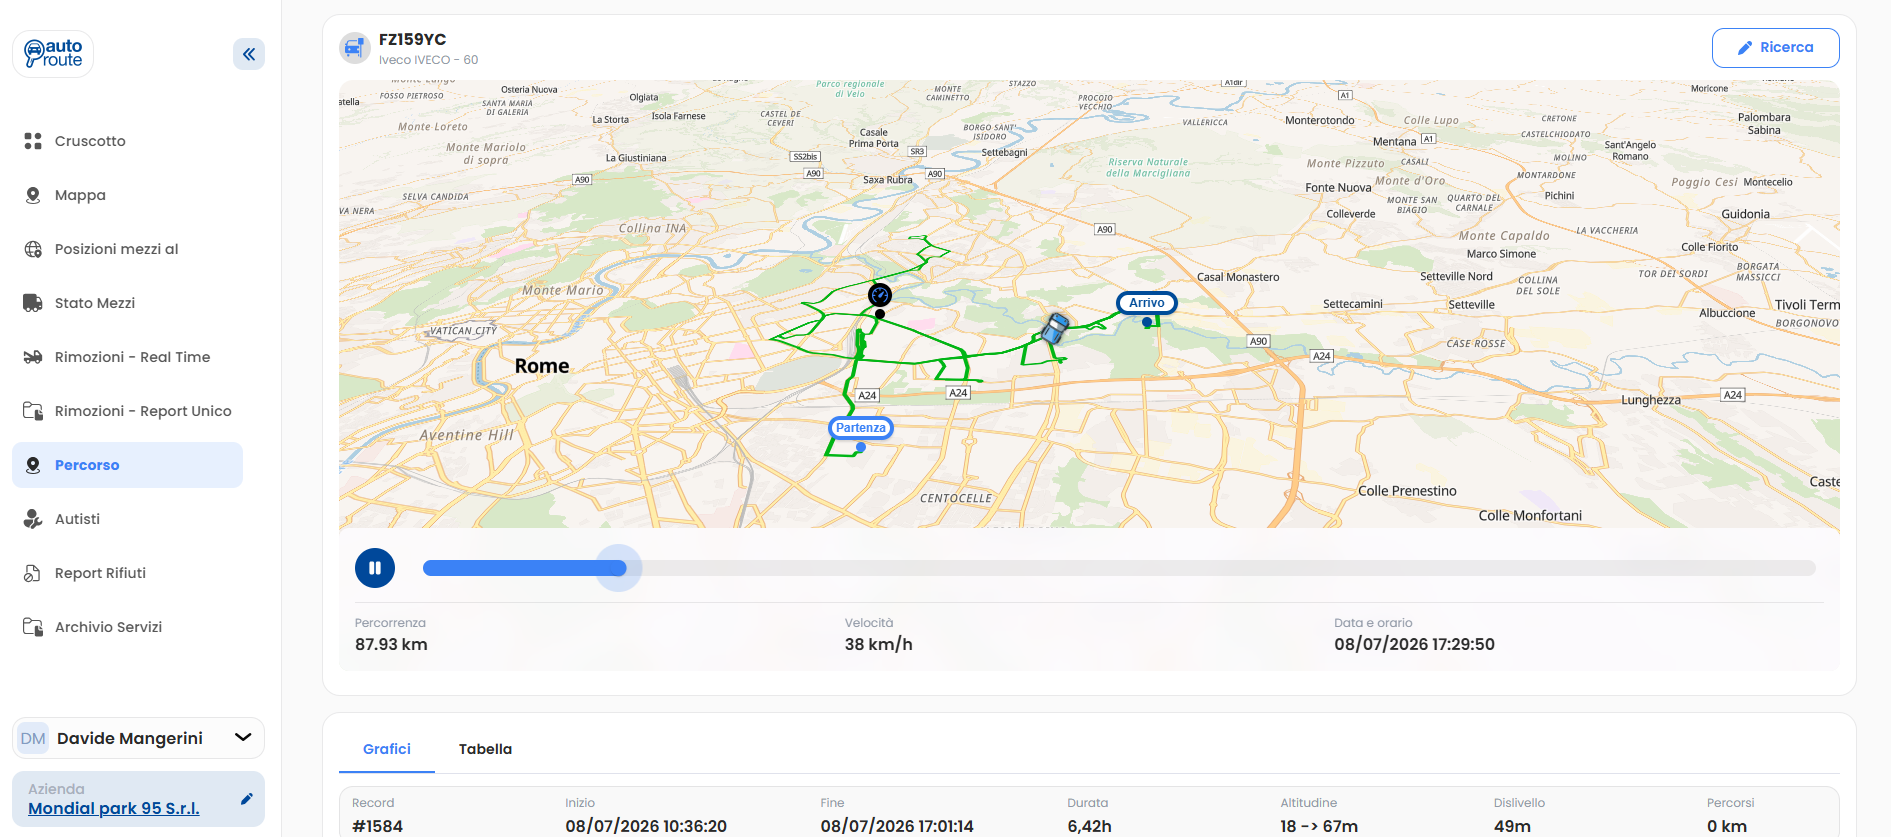The height and width of the screenshot is (837, 1891).
Task: Click the Ricerca button
Action: point(1775,48)
